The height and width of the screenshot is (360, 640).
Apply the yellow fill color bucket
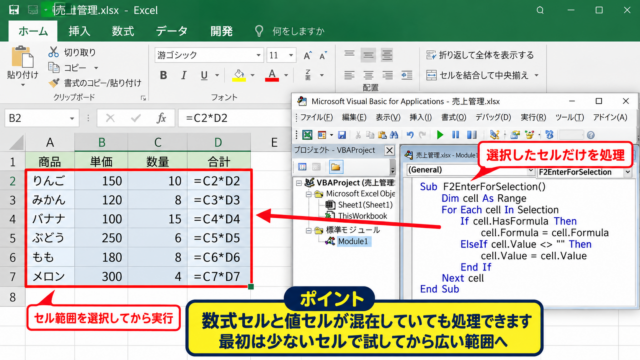tap(239, 75)
